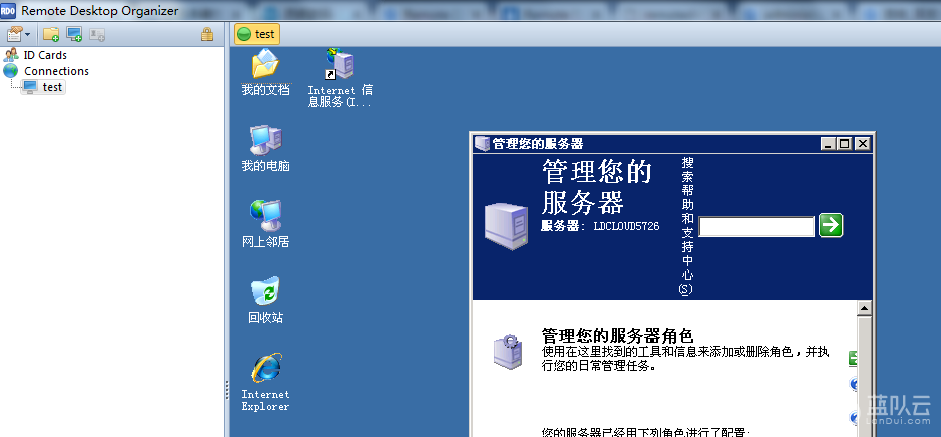
Task: Select the ID Cards tree node
Action: pos(44,55)
